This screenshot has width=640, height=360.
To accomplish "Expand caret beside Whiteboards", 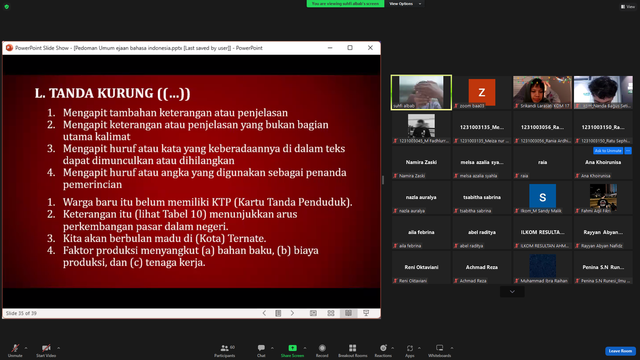I will [x=452, y=348].
